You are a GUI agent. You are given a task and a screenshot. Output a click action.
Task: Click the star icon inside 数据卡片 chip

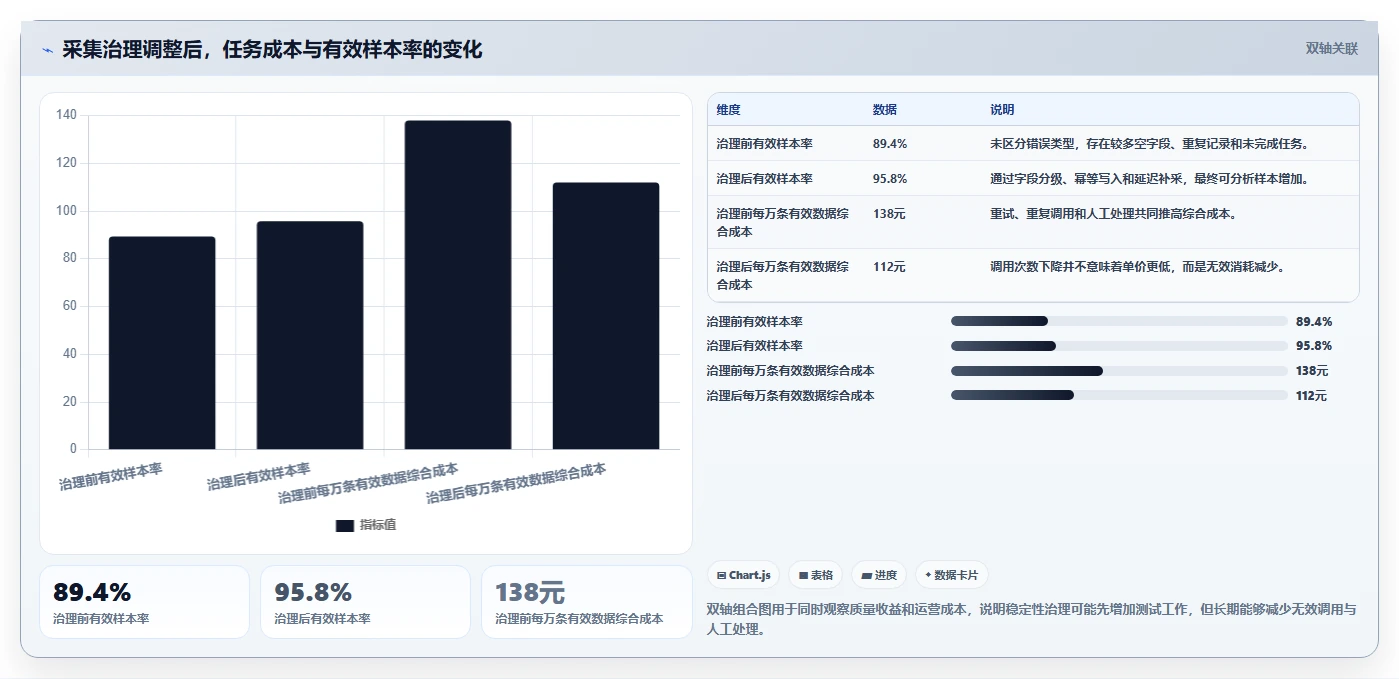tap(928, 575)
